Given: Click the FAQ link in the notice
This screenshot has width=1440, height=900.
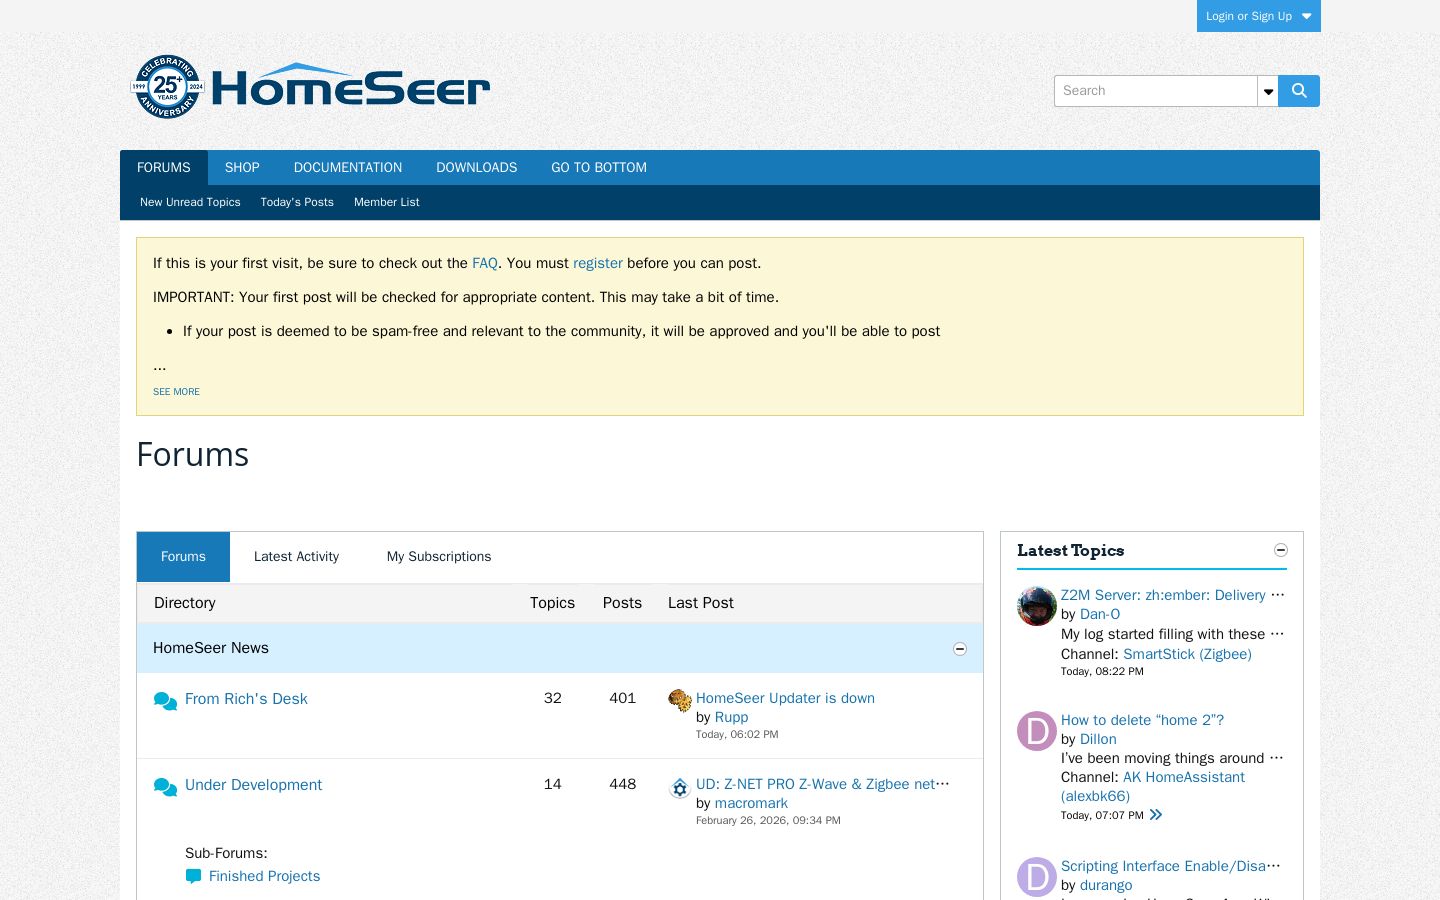Looking at the screenshot, I should [485, 263].
